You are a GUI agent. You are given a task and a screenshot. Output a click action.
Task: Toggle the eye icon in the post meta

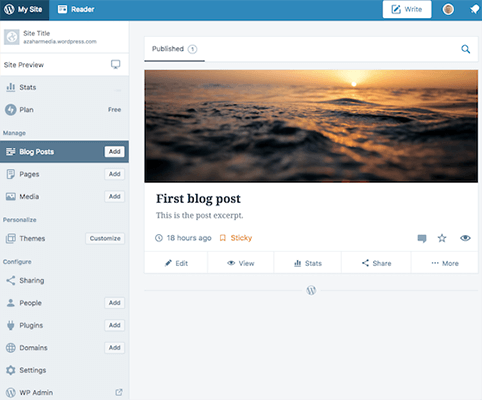[465, 238]
